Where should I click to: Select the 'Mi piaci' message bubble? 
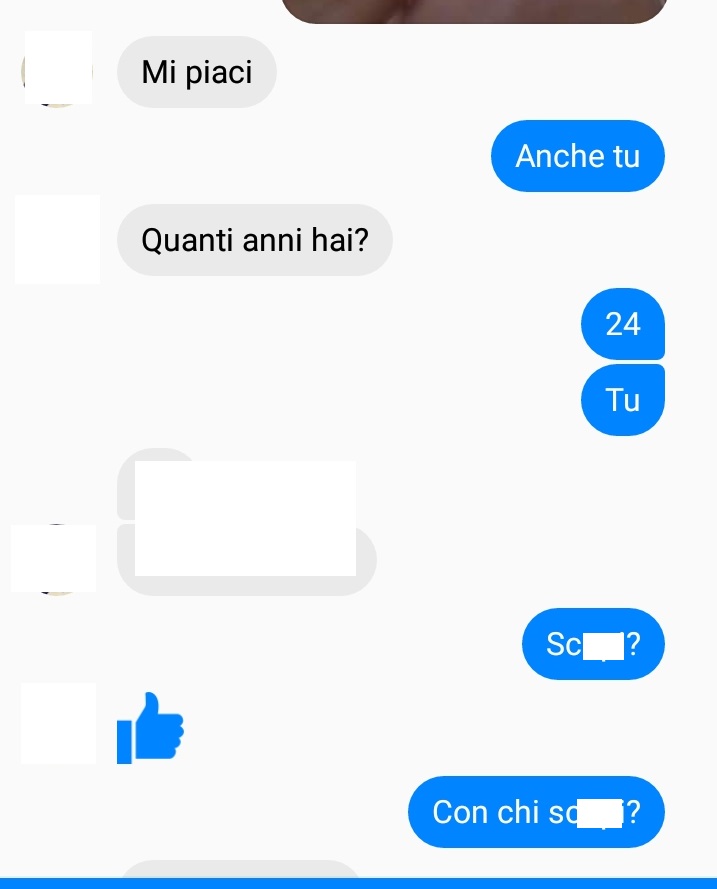click(197, 72)
